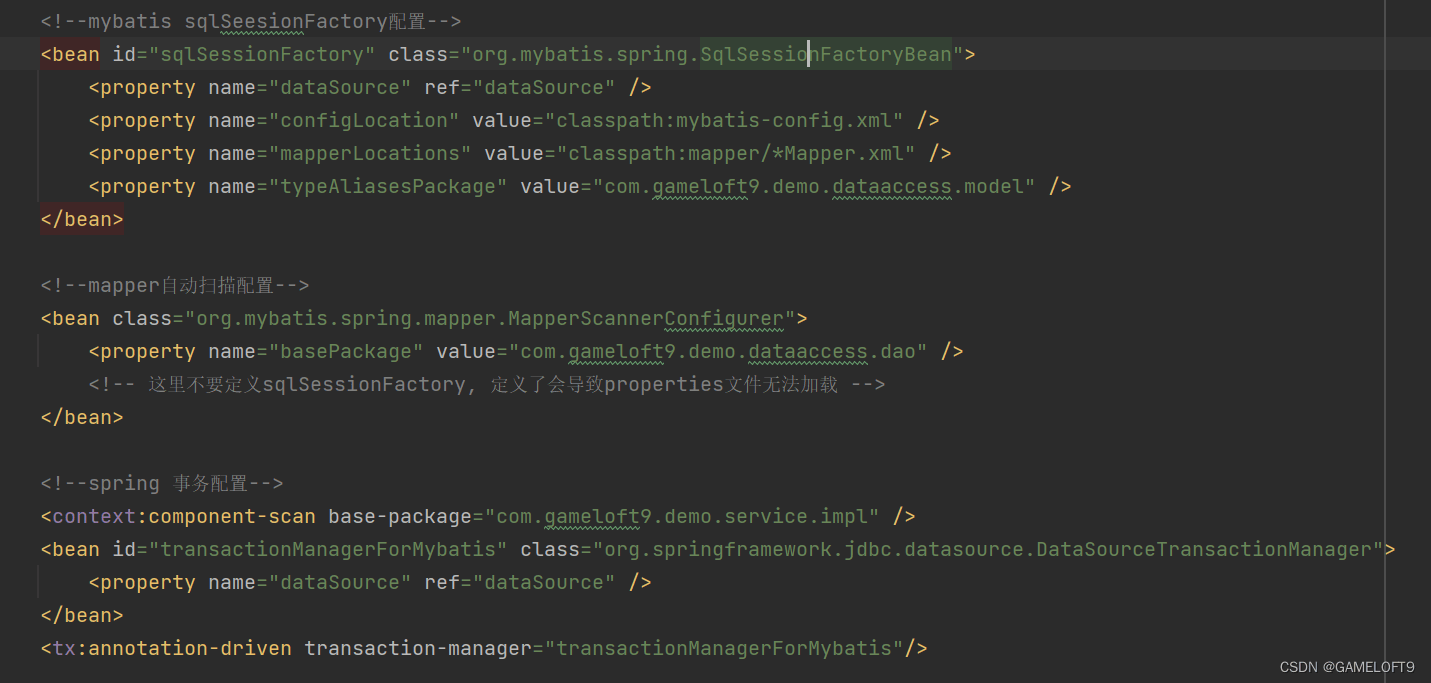Image resolution: width=1431 pixels, height=683 pixels.
Task: Click the closing </bean> tag of MapperScannerConfigurer
Action: tap(82, 417)
